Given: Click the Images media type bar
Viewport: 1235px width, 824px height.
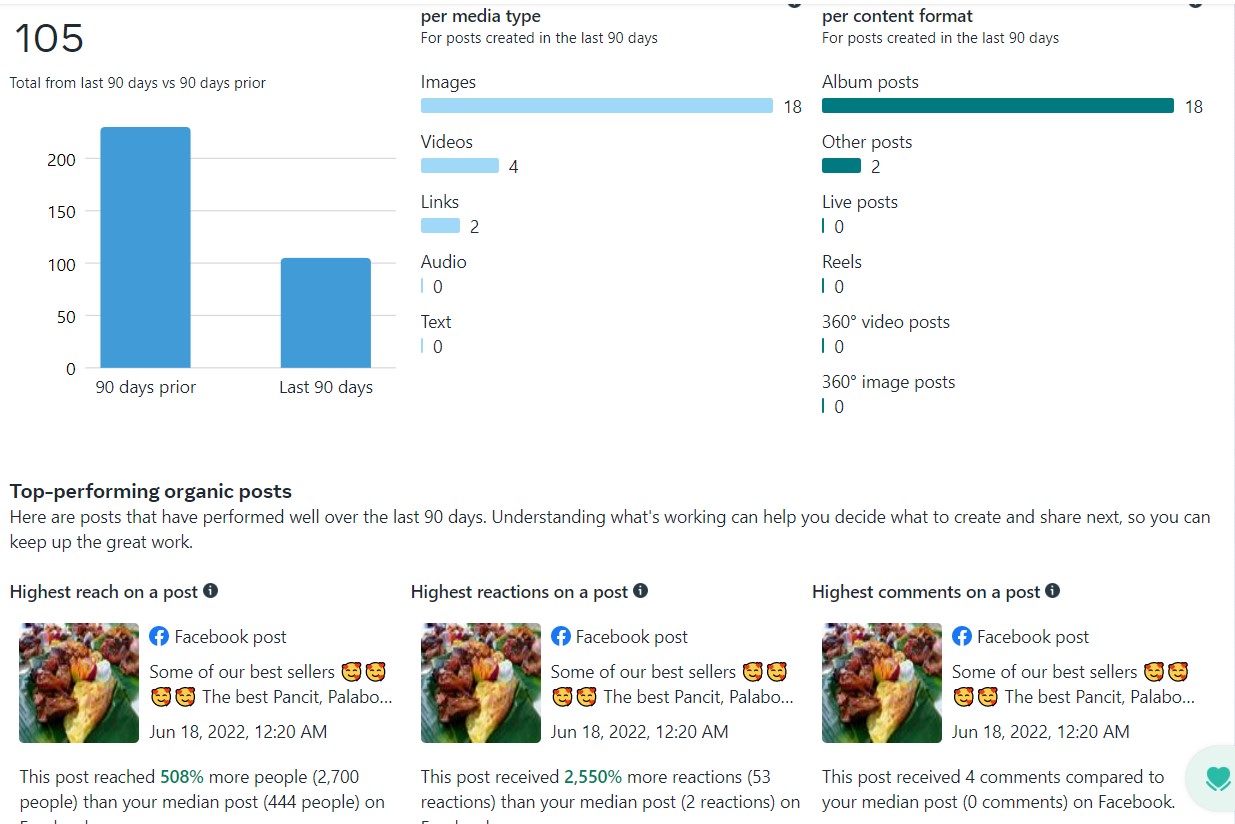Looking at the screenshot, I should click(597, 106).
